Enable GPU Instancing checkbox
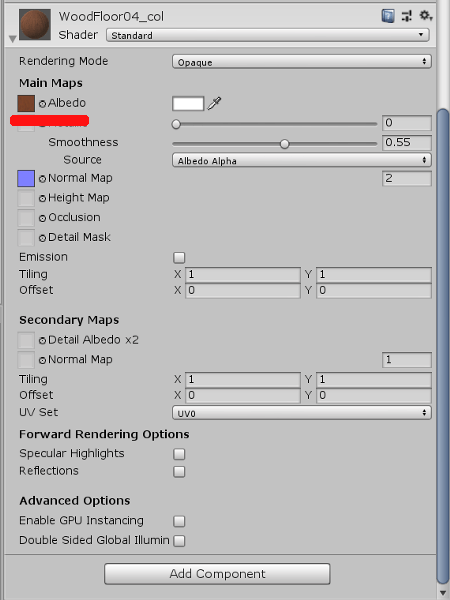 click(179, 521)
